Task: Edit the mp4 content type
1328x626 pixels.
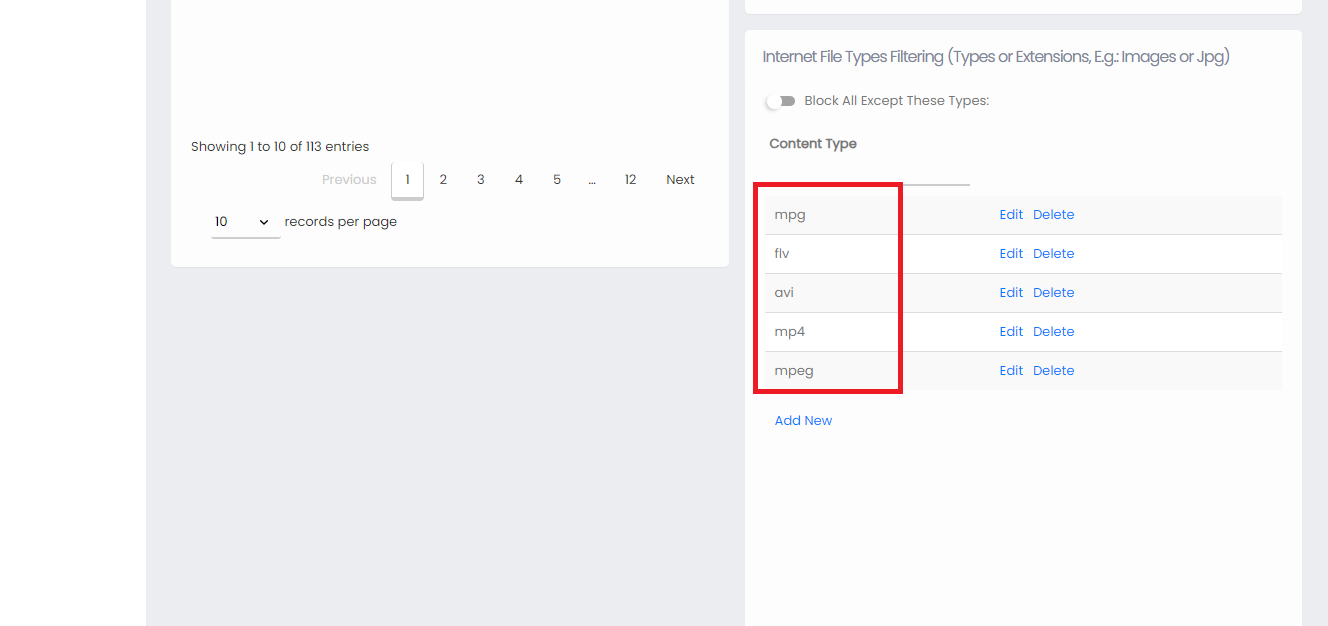Action: pos(1011,332)
